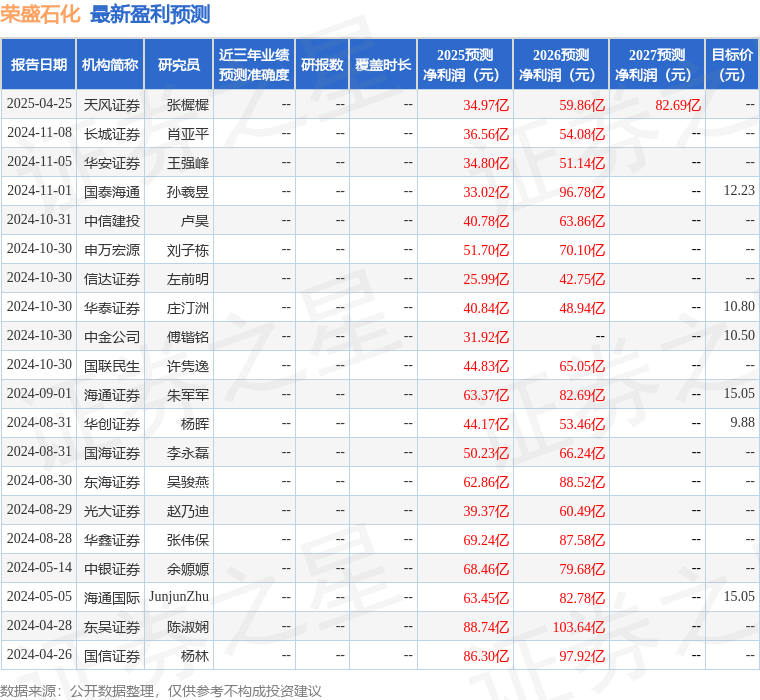
Task: Click the 2025 forecast 63.37亿
Action: coord(486,395)
